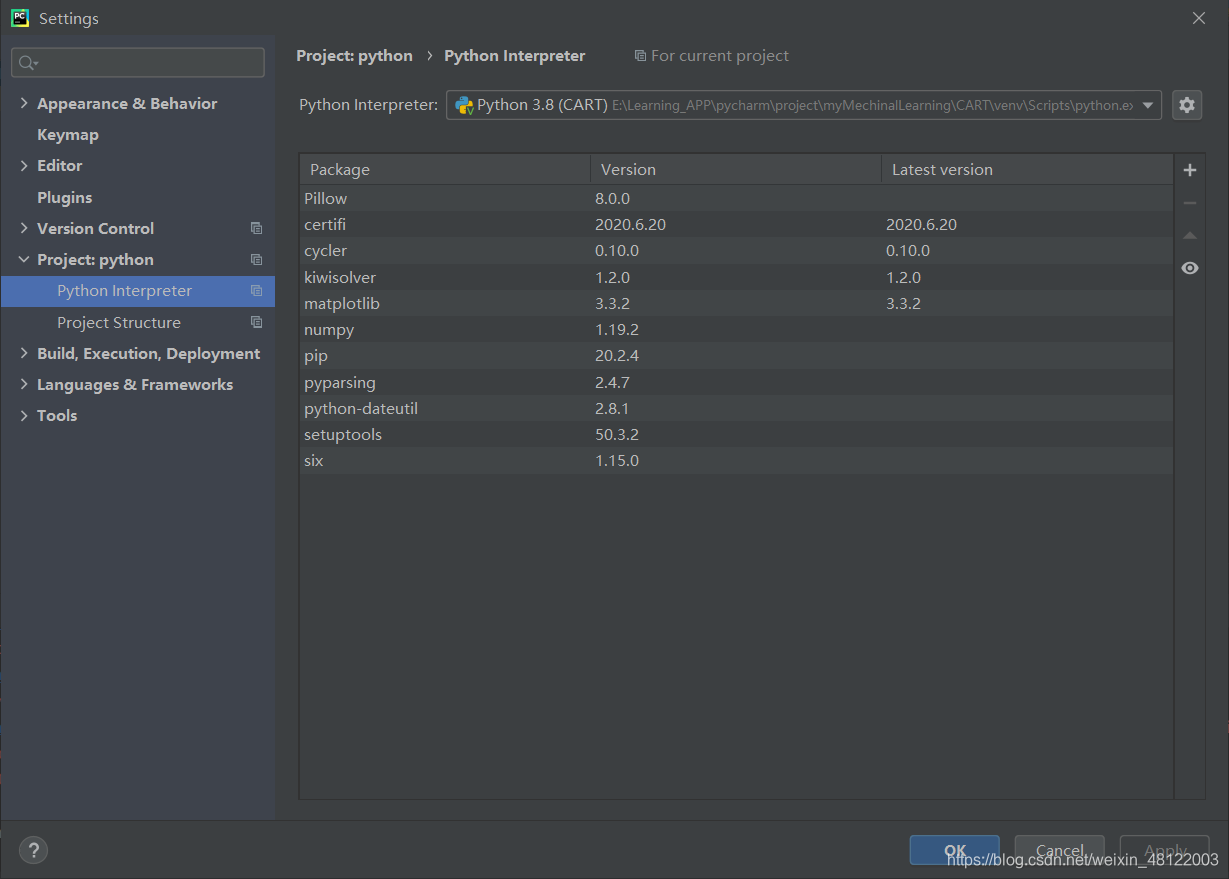Click the Version column header
This screenshot has width=1229, height=879.
click(736, 170)
